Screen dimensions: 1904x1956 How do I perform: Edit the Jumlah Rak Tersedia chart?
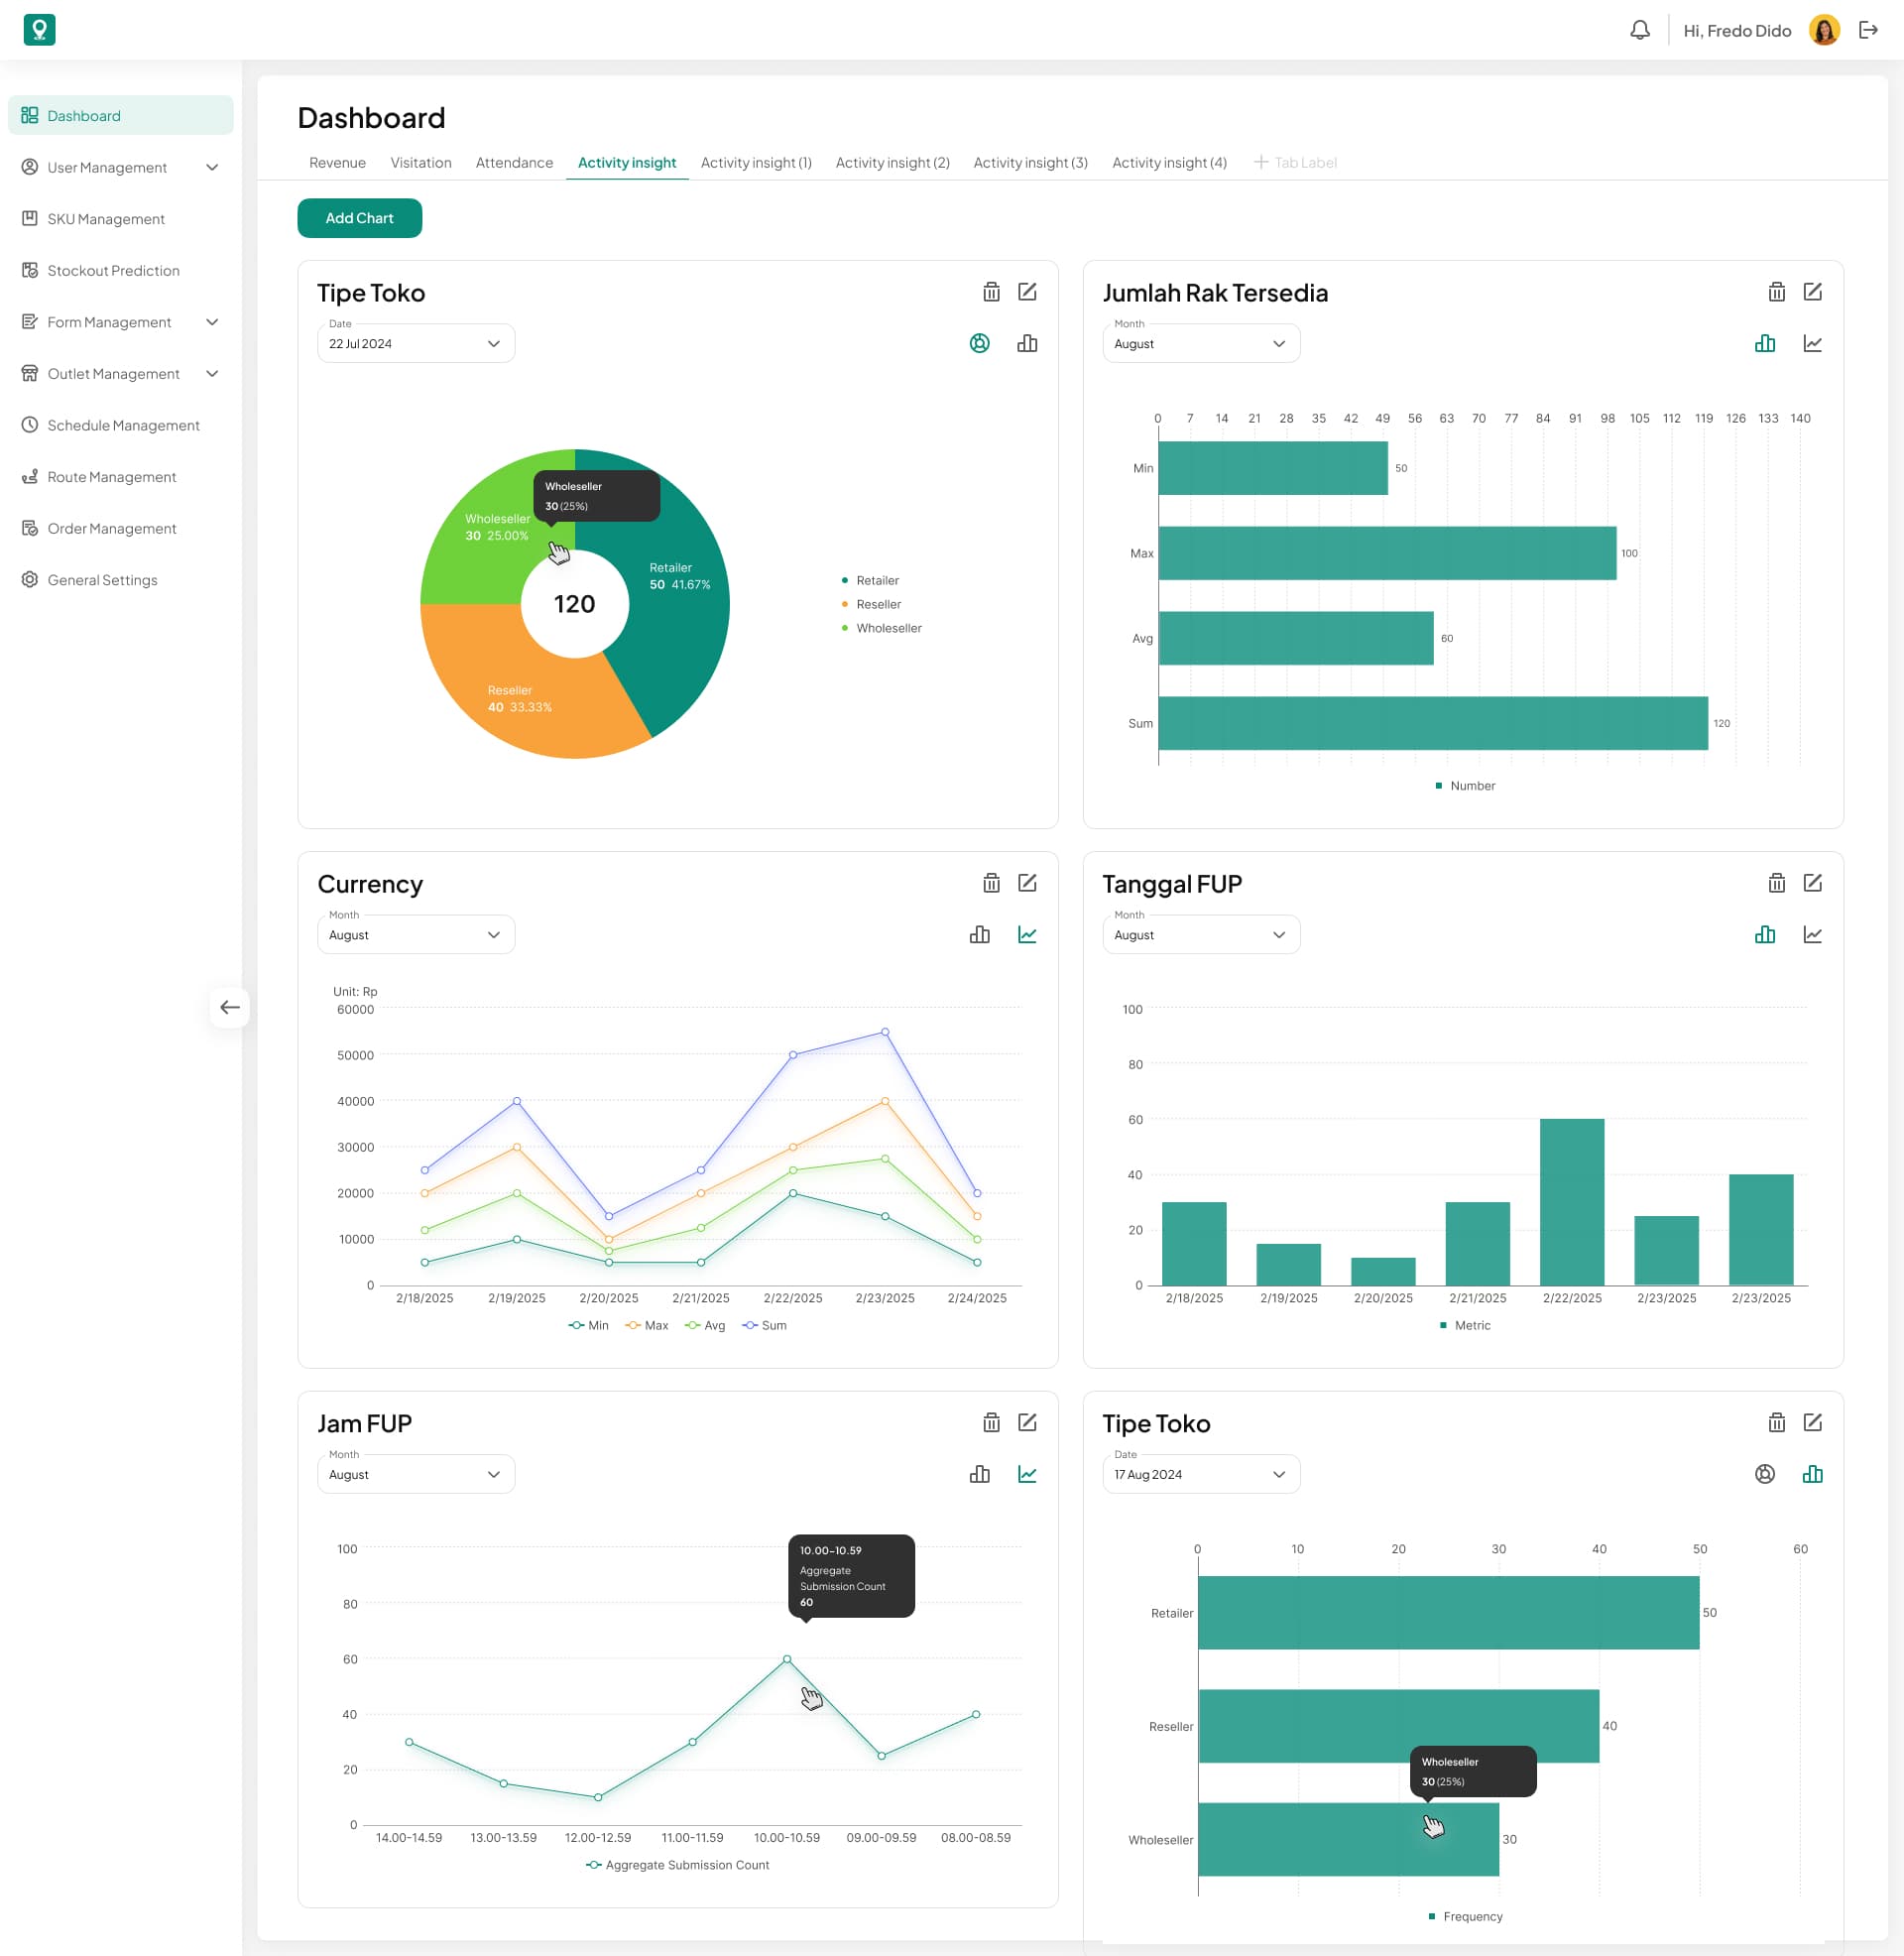click(x=1812, y=292)
